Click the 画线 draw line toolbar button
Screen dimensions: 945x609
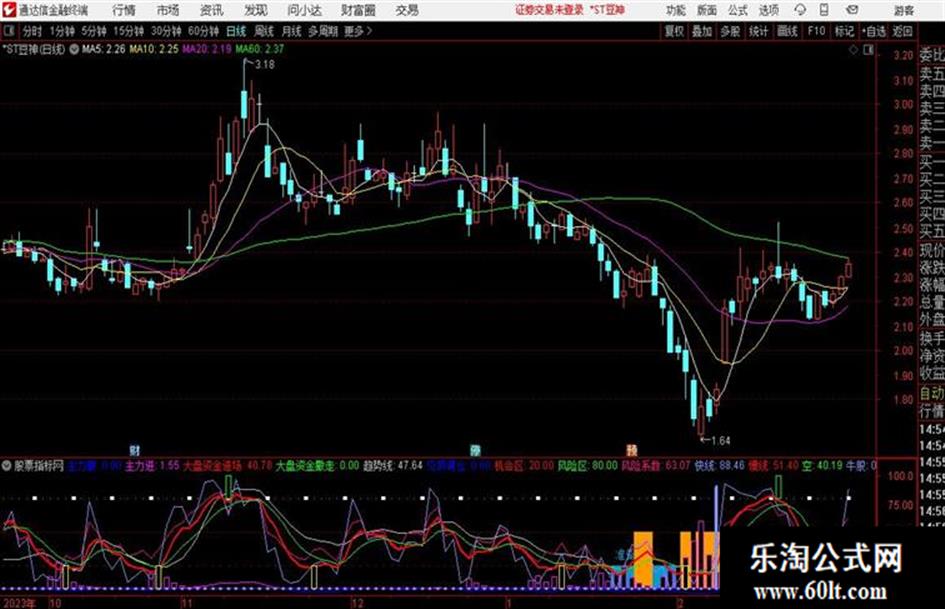click(787, 31)
